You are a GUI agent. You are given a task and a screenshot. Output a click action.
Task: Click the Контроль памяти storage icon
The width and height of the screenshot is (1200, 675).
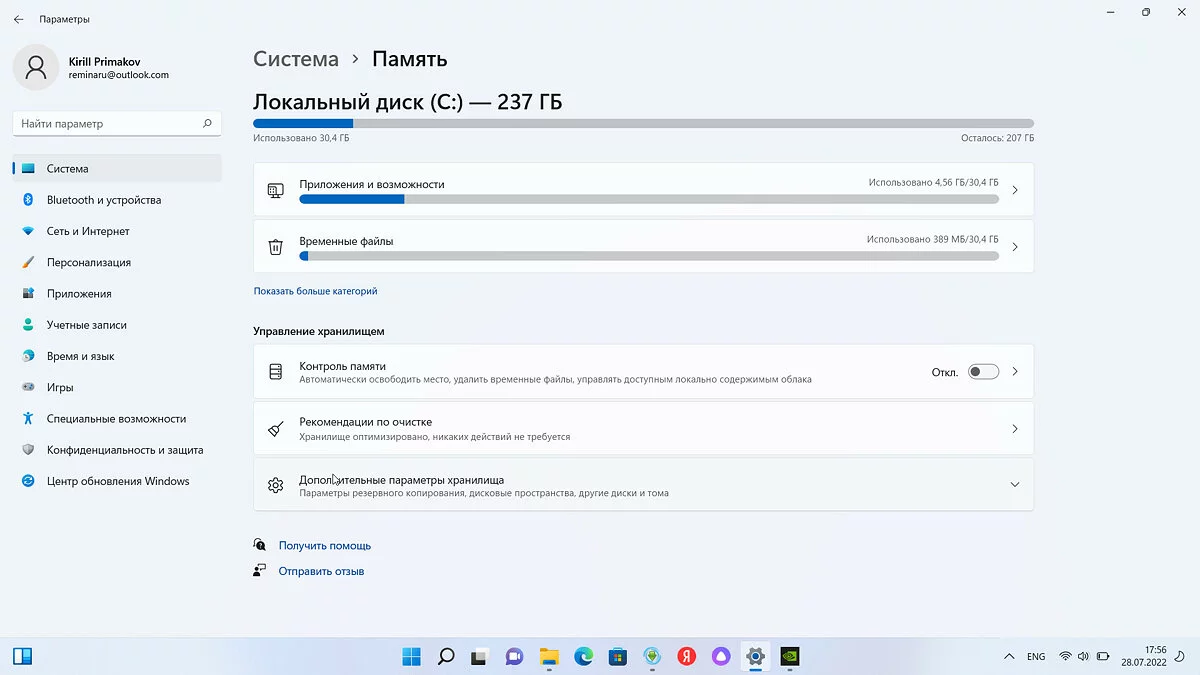click(x=275, y=372)
